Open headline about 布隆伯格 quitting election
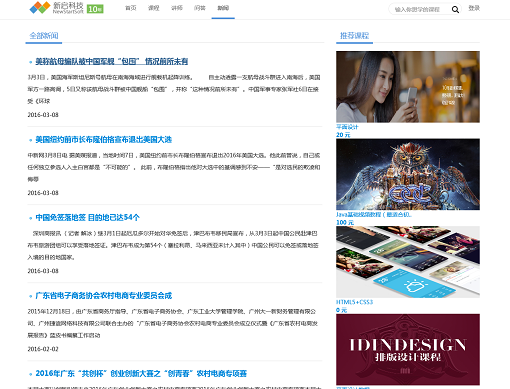The width and height of the screenshot is (510, 389). coord(104,140)
